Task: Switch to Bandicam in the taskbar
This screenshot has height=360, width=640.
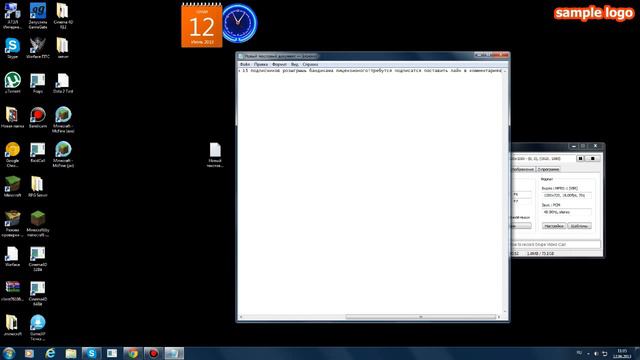Action: click(x=153, y=353)
